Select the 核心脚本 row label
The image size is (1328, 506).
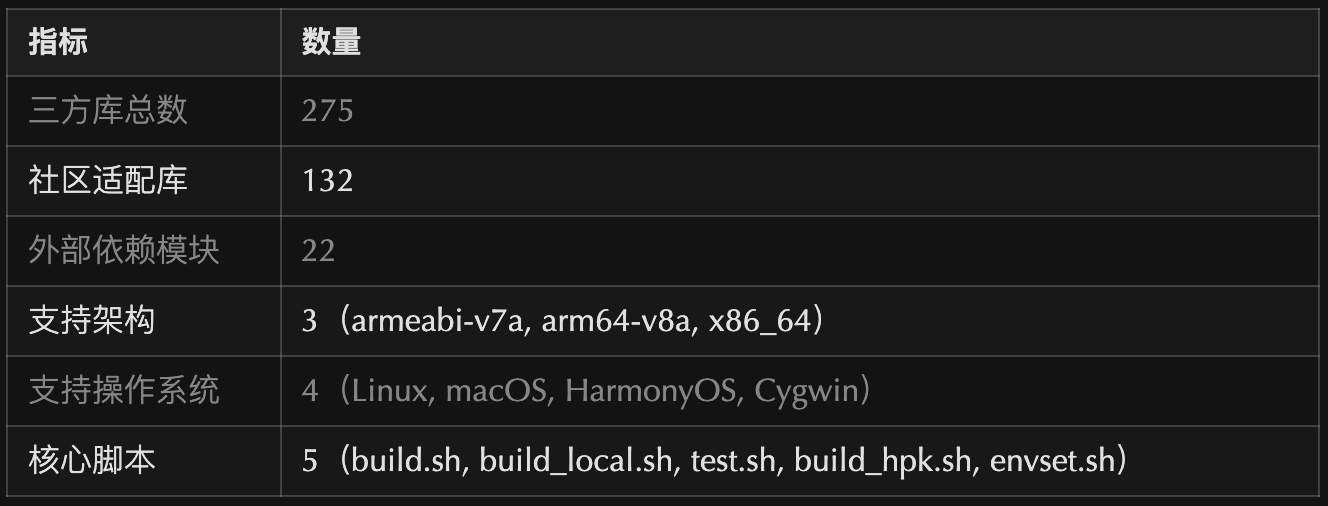[x=92, y=460]
